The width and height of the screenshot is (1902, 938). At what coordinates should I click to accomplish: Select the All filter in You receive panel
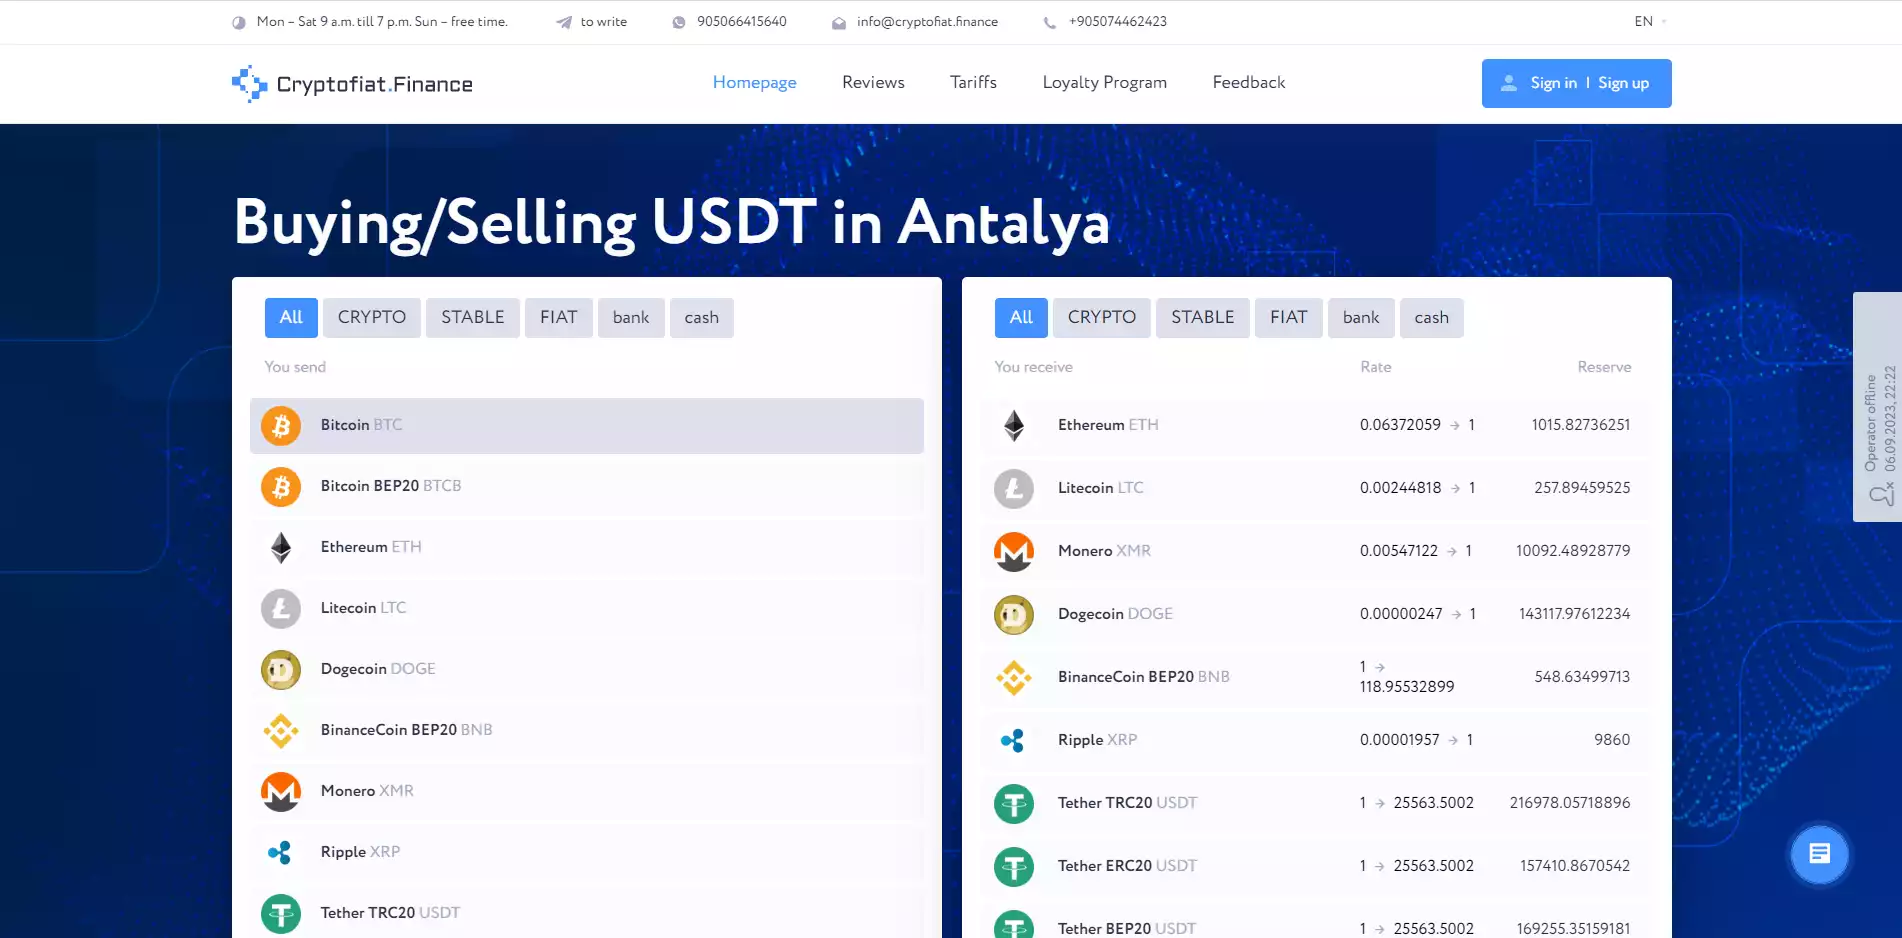[1021, 318]
